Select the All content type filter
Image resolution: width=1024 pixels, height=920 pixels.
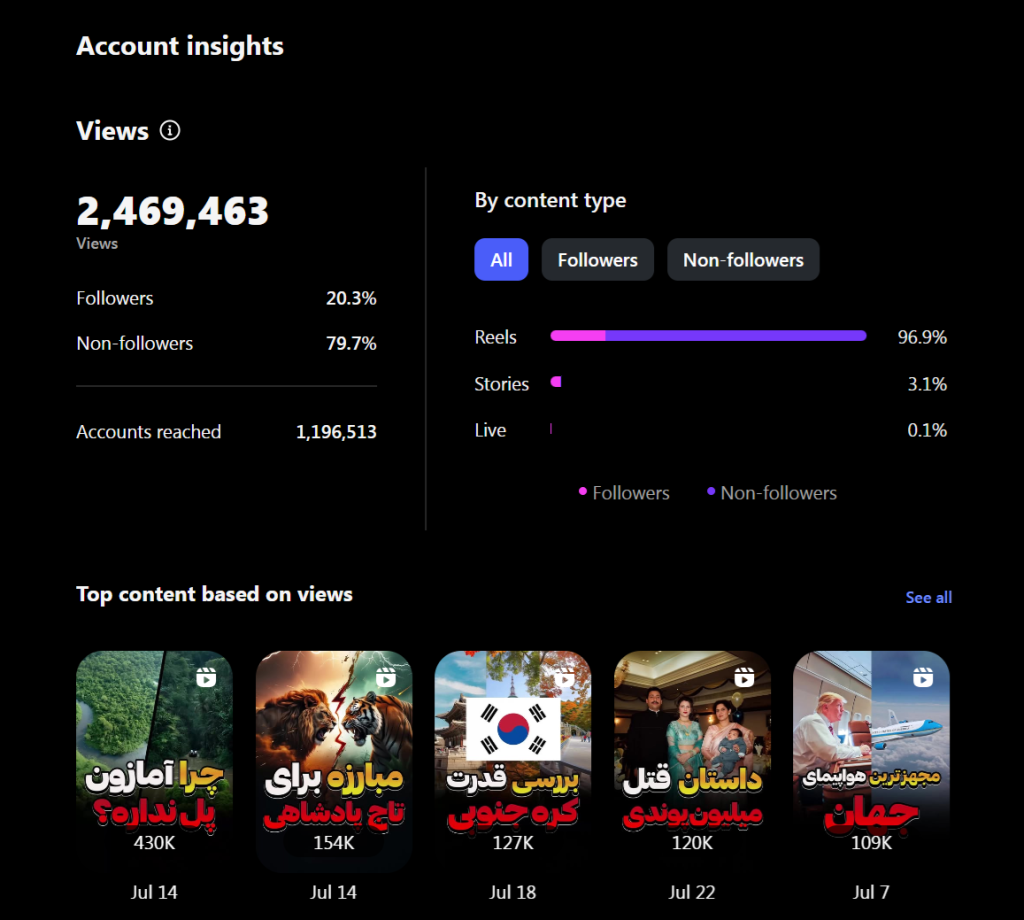click(501, 260)
